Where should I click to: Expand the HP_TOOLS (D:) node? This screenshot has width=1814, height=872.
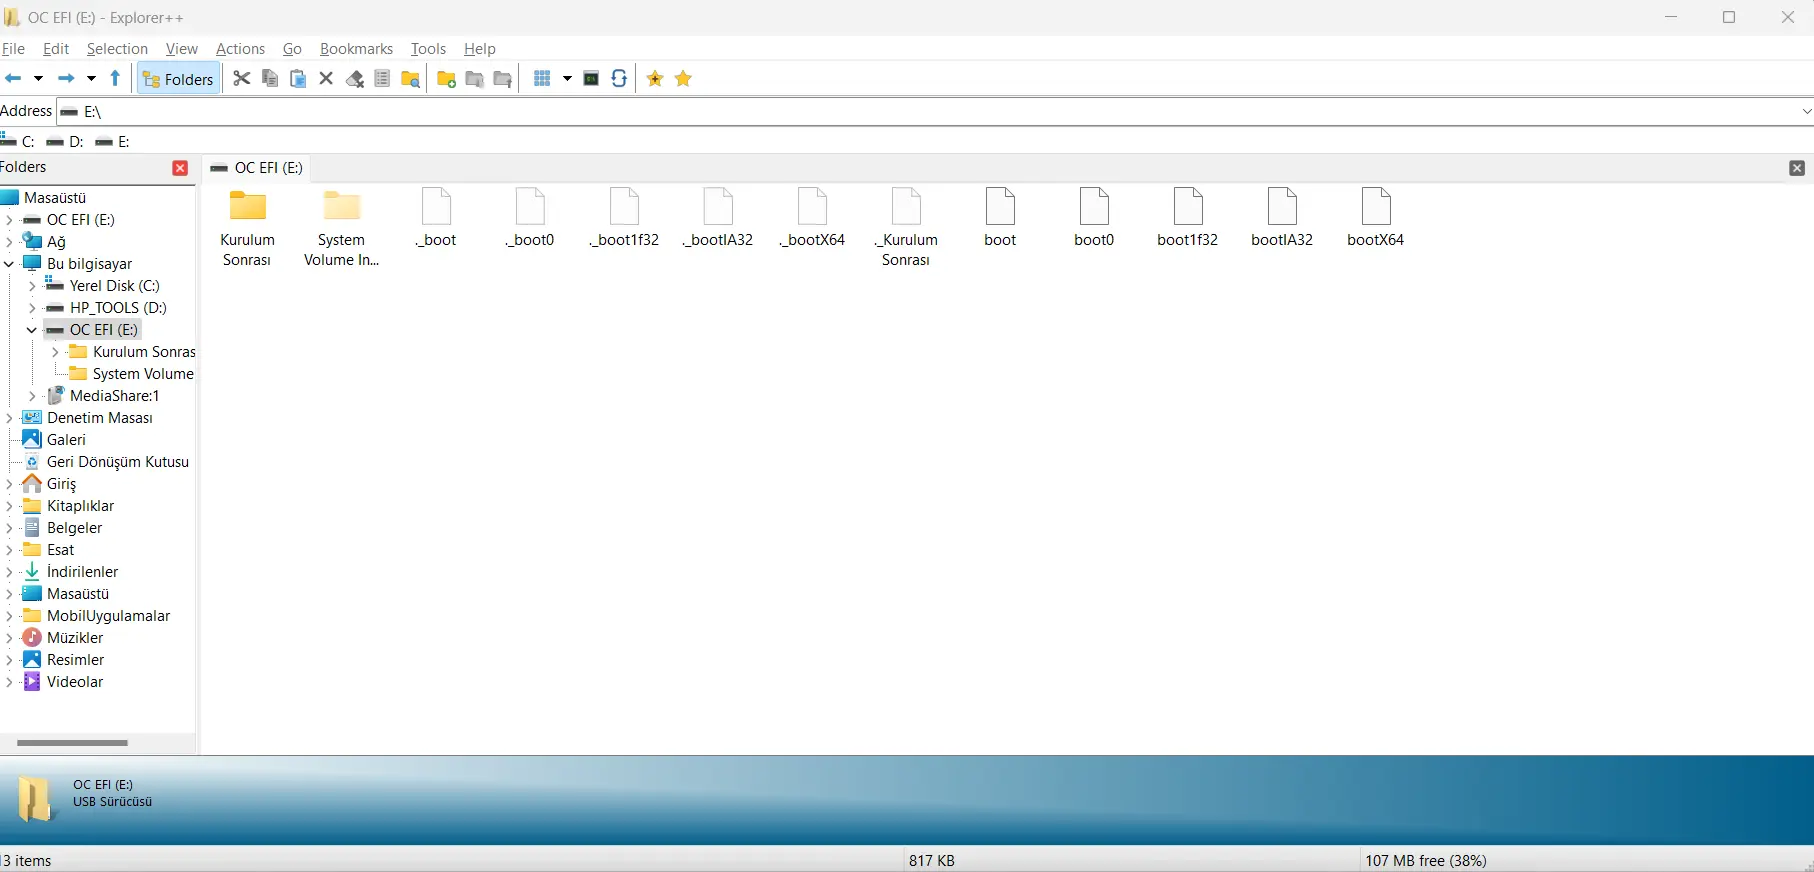(32, 308)
